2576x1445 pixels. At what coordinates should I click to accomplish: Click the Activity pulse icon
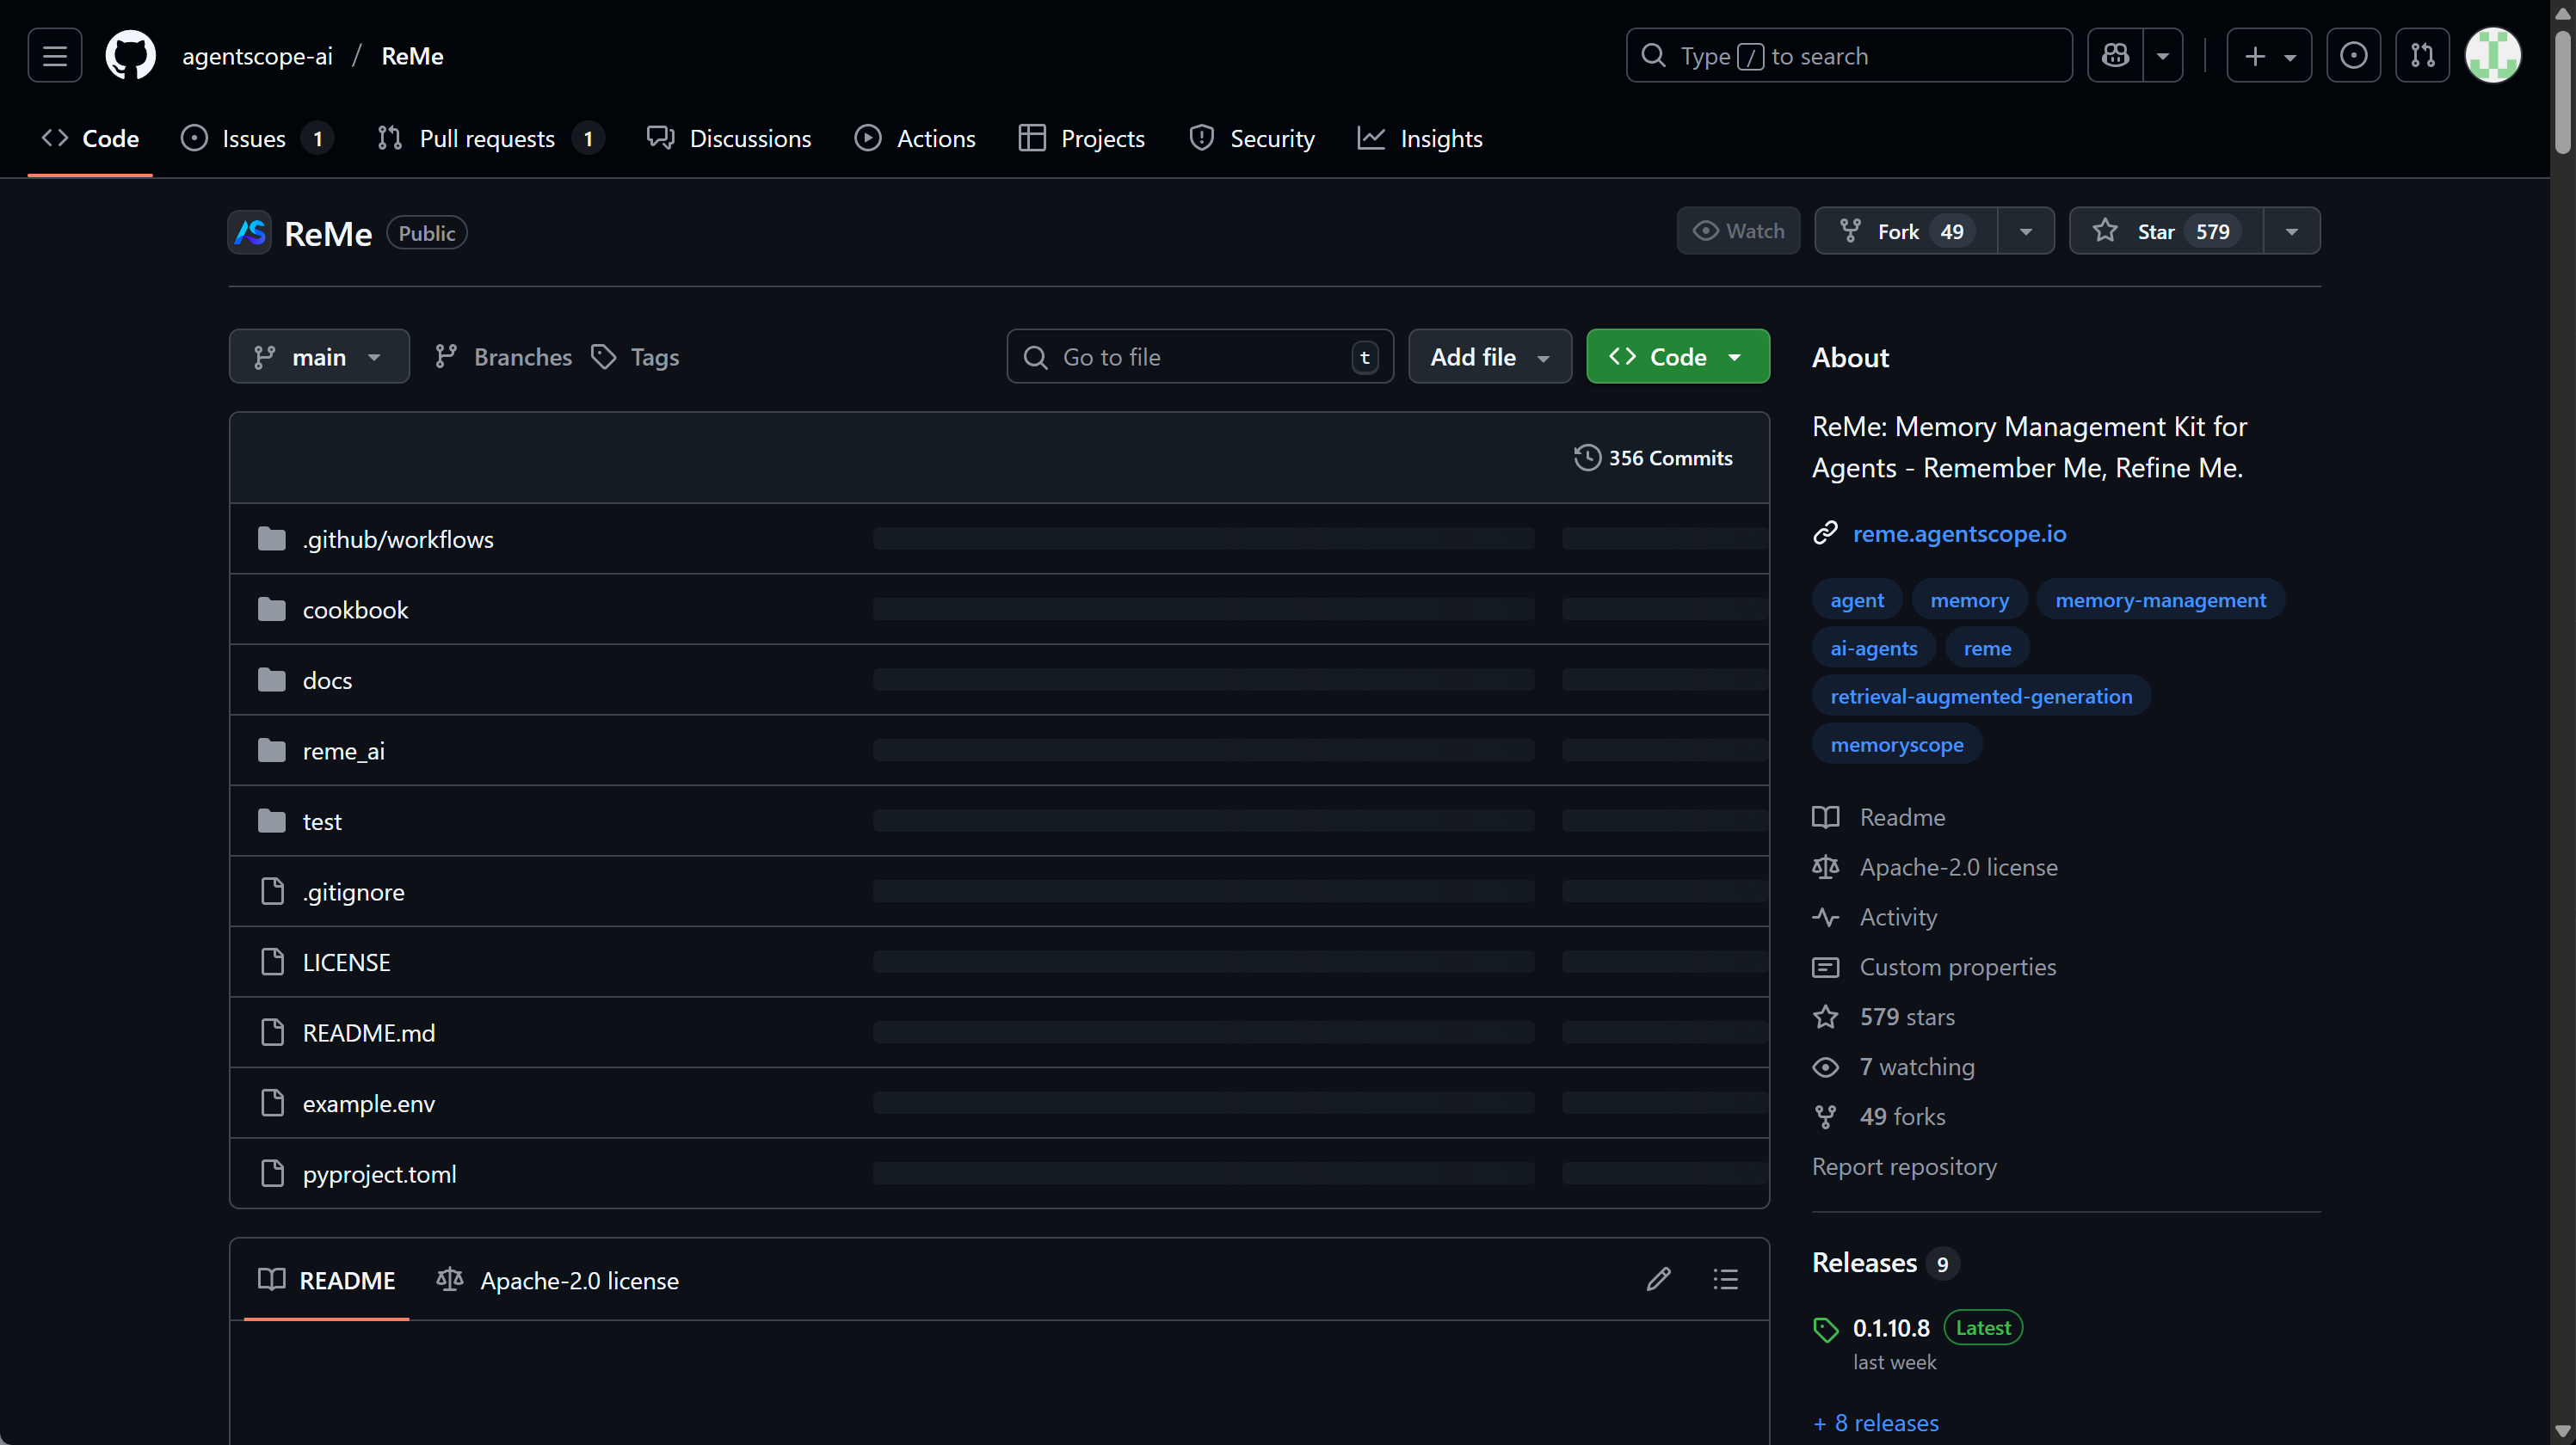pos(1825,917)
